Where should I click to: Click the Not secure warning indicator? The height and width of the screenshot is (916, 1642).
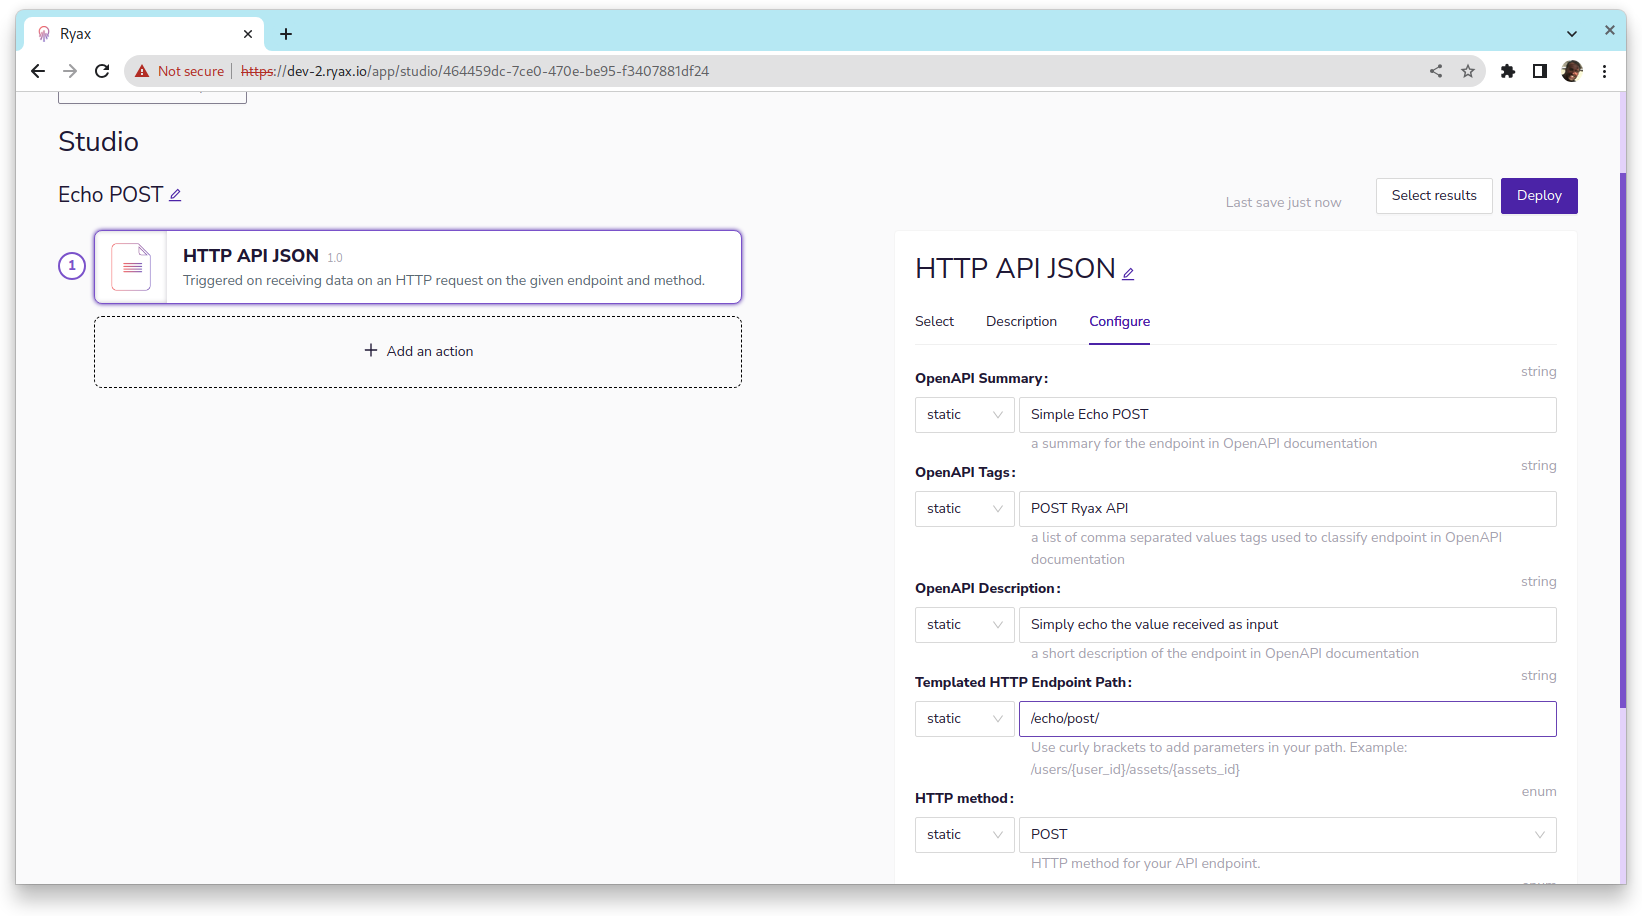(x=179, y=71)
